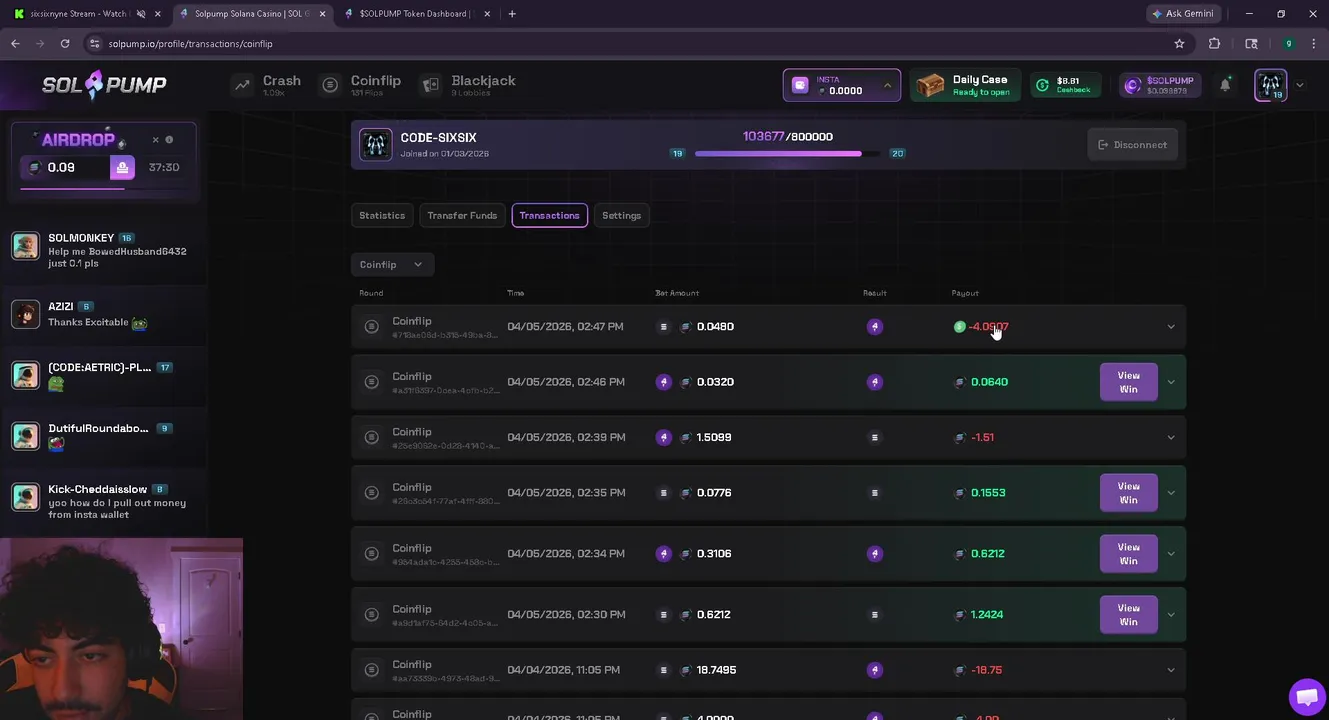
Task: Click the SOL PUMP logo
Action: pos(104,85)
